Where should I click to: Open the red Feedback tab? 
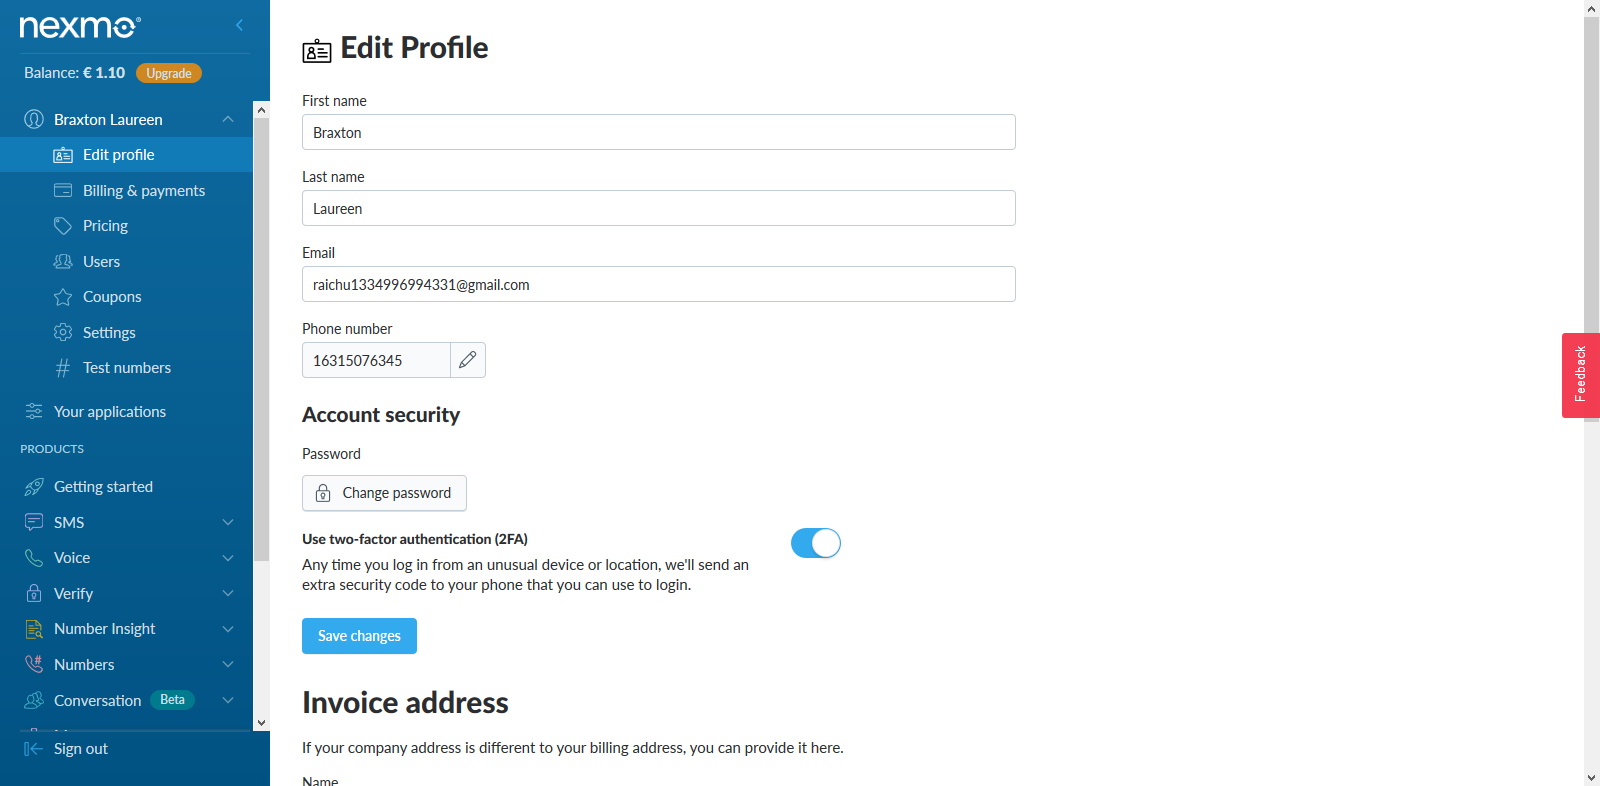[1580, 375]
